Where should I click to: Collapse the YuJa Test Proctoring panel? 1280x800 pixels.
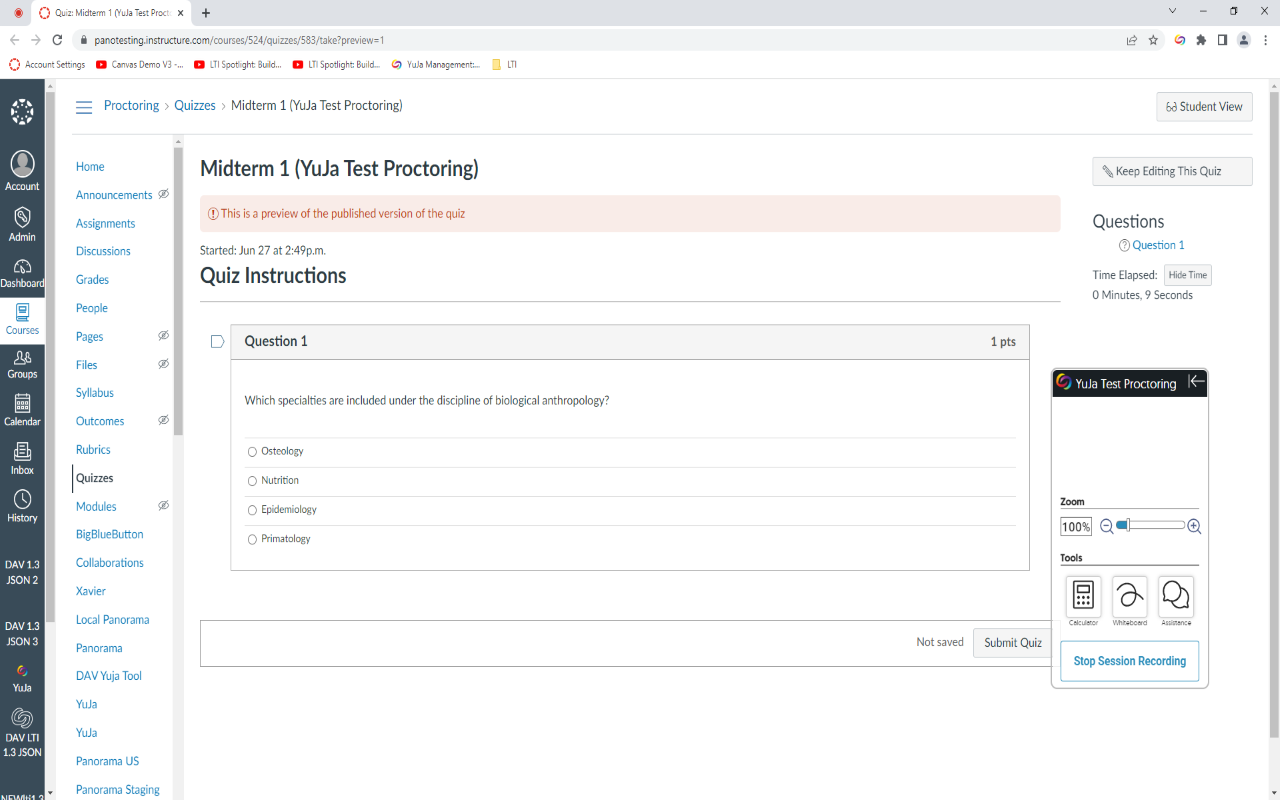1196,382
